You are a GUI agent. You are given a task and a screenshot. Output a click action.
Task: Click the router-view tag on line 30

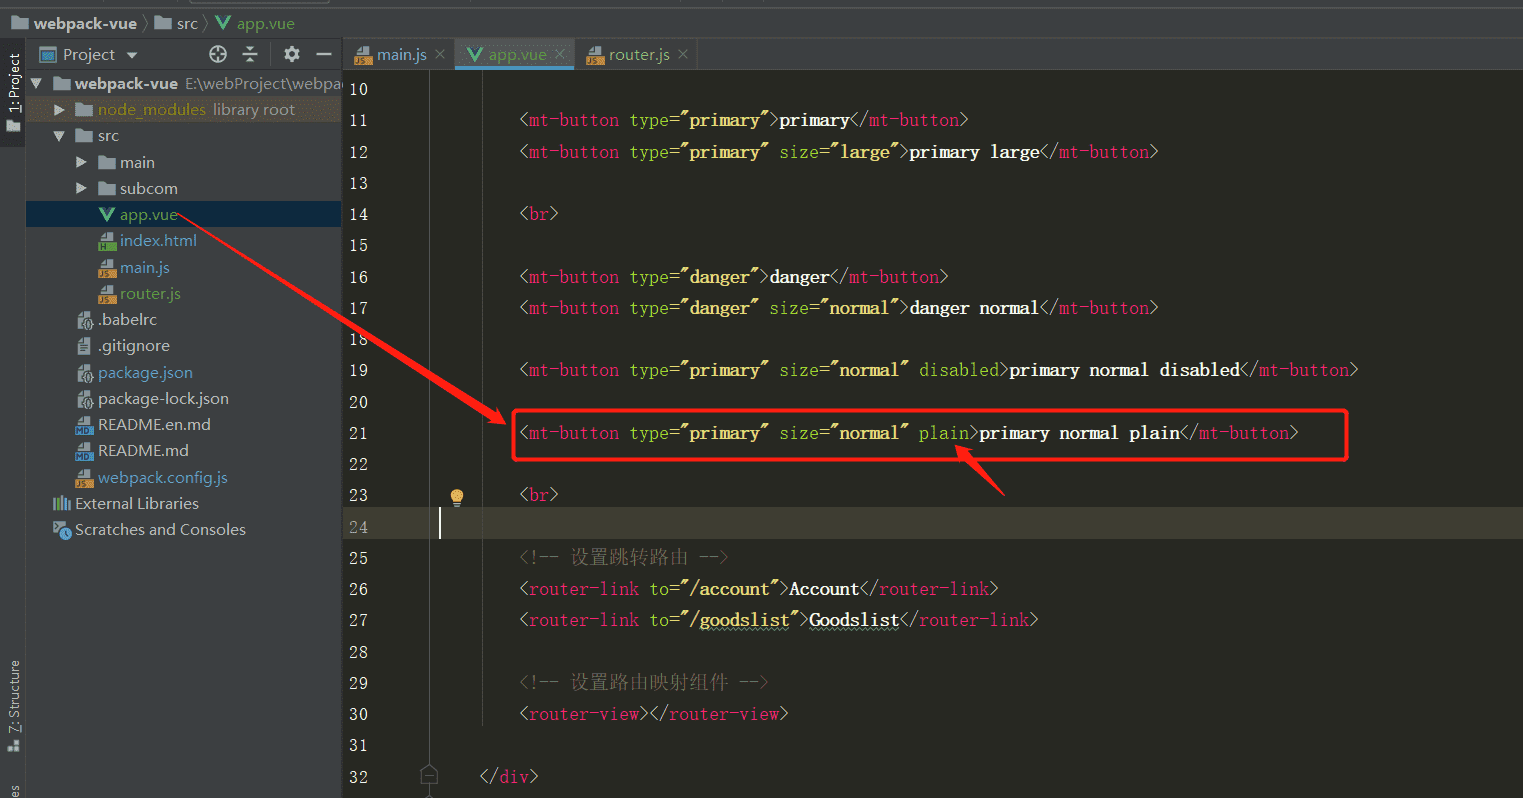[584, 714]
